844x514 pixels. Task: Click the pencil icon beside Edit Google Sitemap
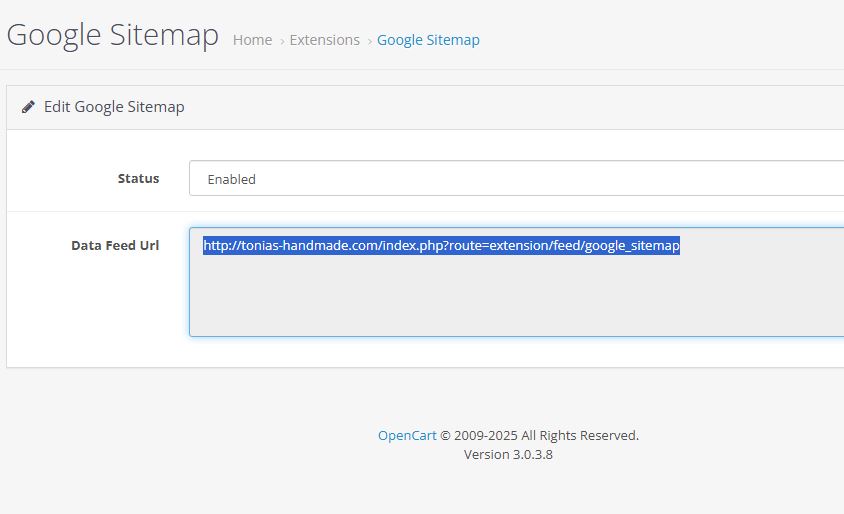point(29,107)
